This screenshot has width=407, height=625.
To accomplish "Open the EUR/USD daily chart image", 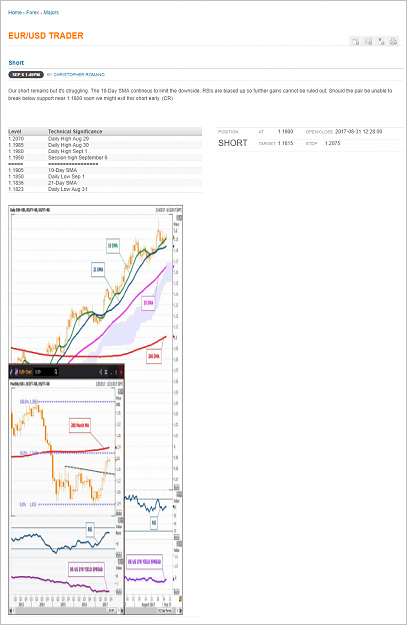I will coord(95,410).
